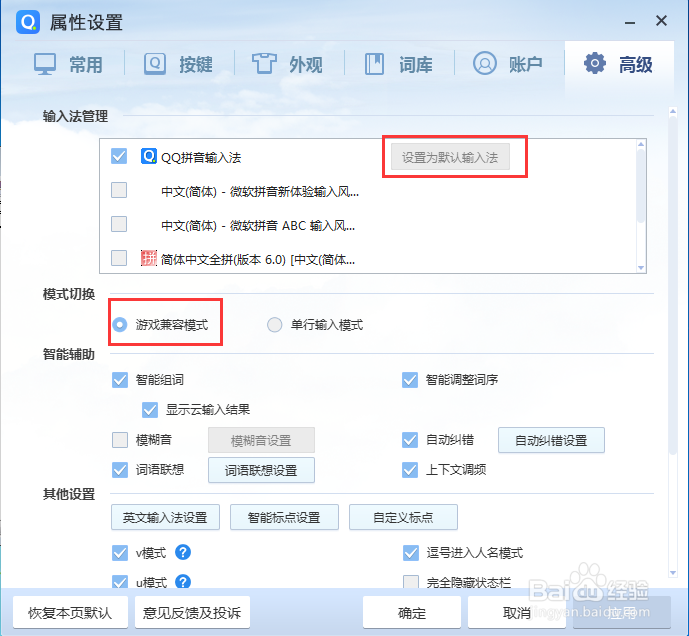689x636 pixels.
Task: Open 自动纠错设置 button
Action: (x=551, y=440)
